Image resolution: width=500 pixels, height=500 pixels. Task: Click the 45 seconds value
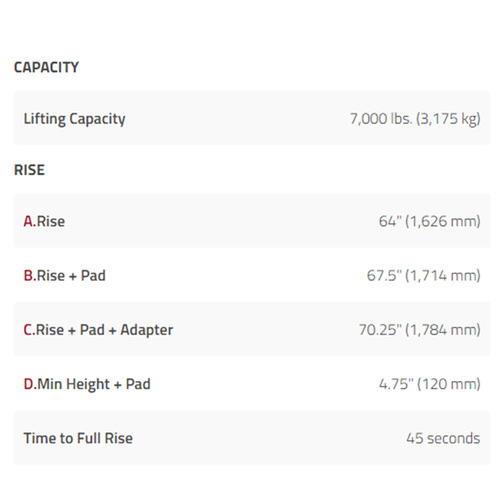click(x=443, y=438)
